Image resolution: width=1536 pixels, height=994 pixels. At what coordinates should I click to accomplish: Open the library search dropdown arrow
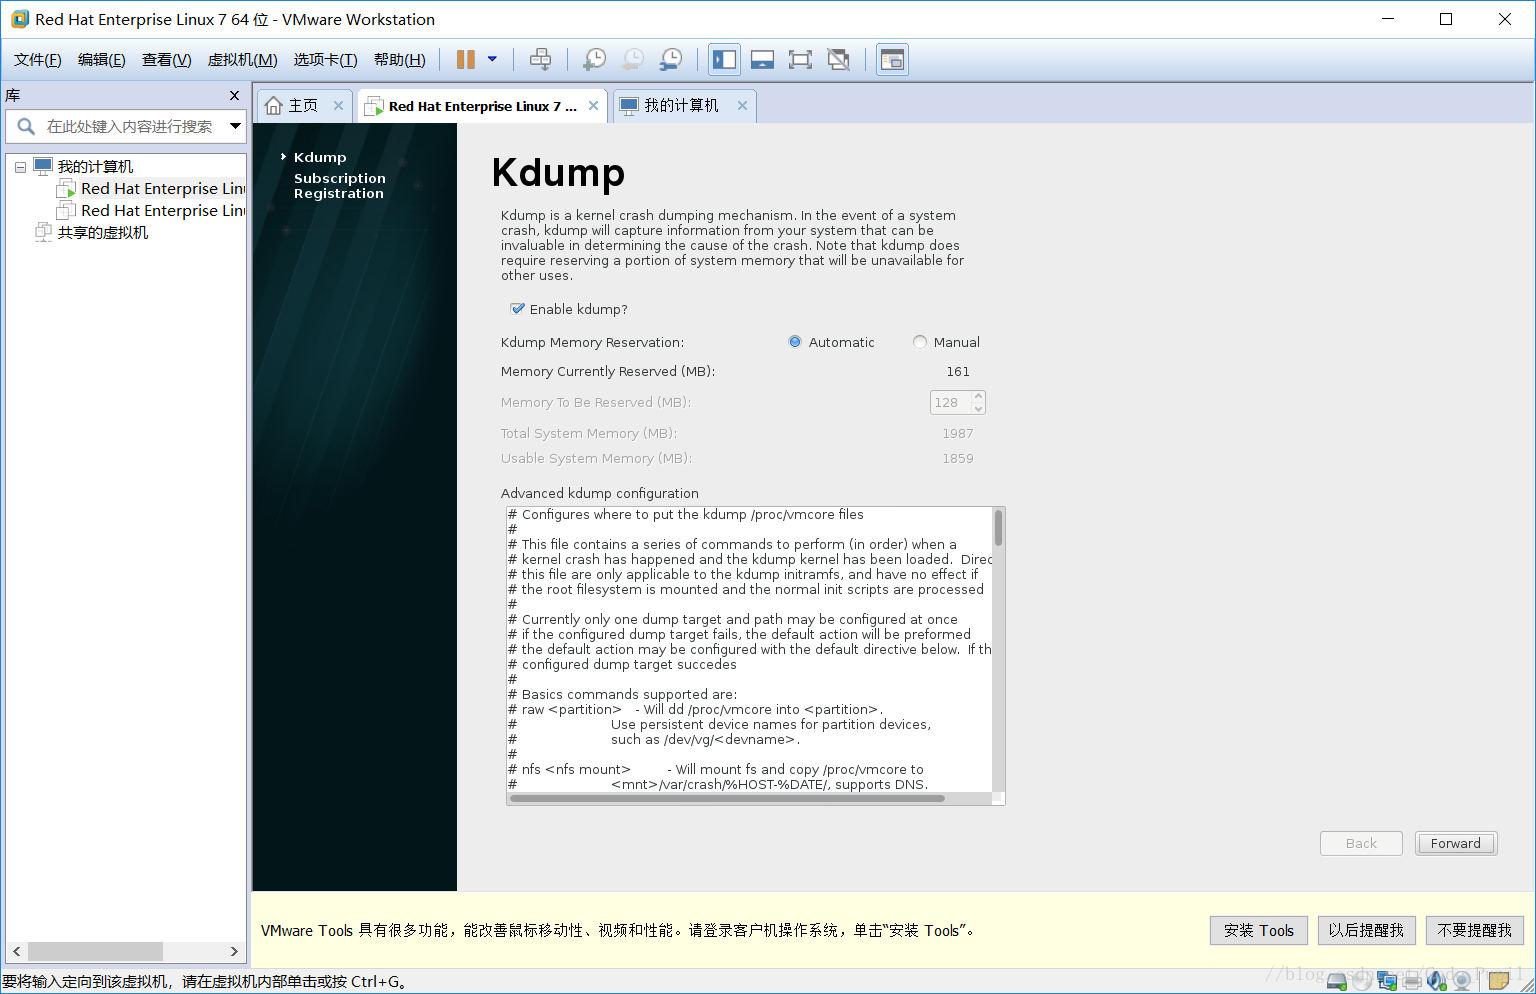tap(235, 126)
